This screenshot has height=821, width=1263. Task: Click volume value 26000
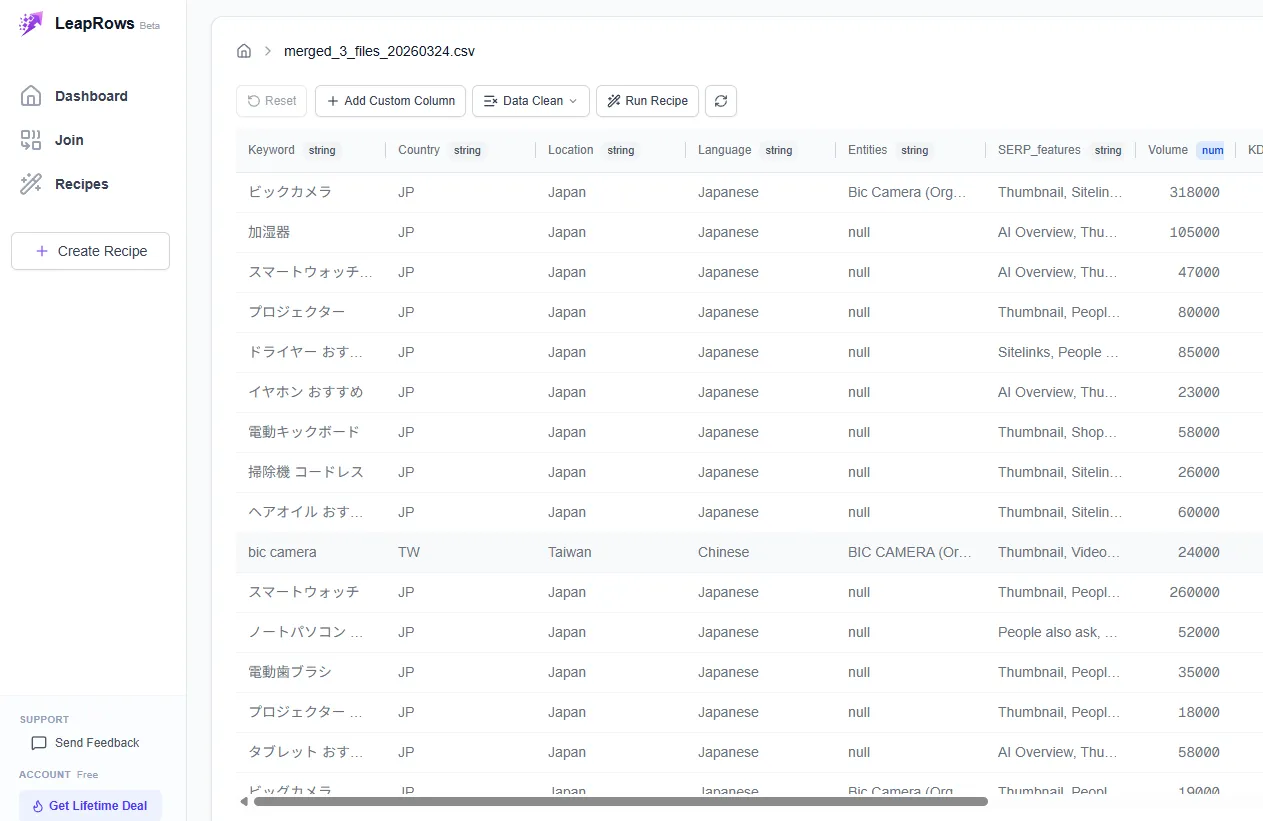pyautogui.click(x=1199, y=472)
